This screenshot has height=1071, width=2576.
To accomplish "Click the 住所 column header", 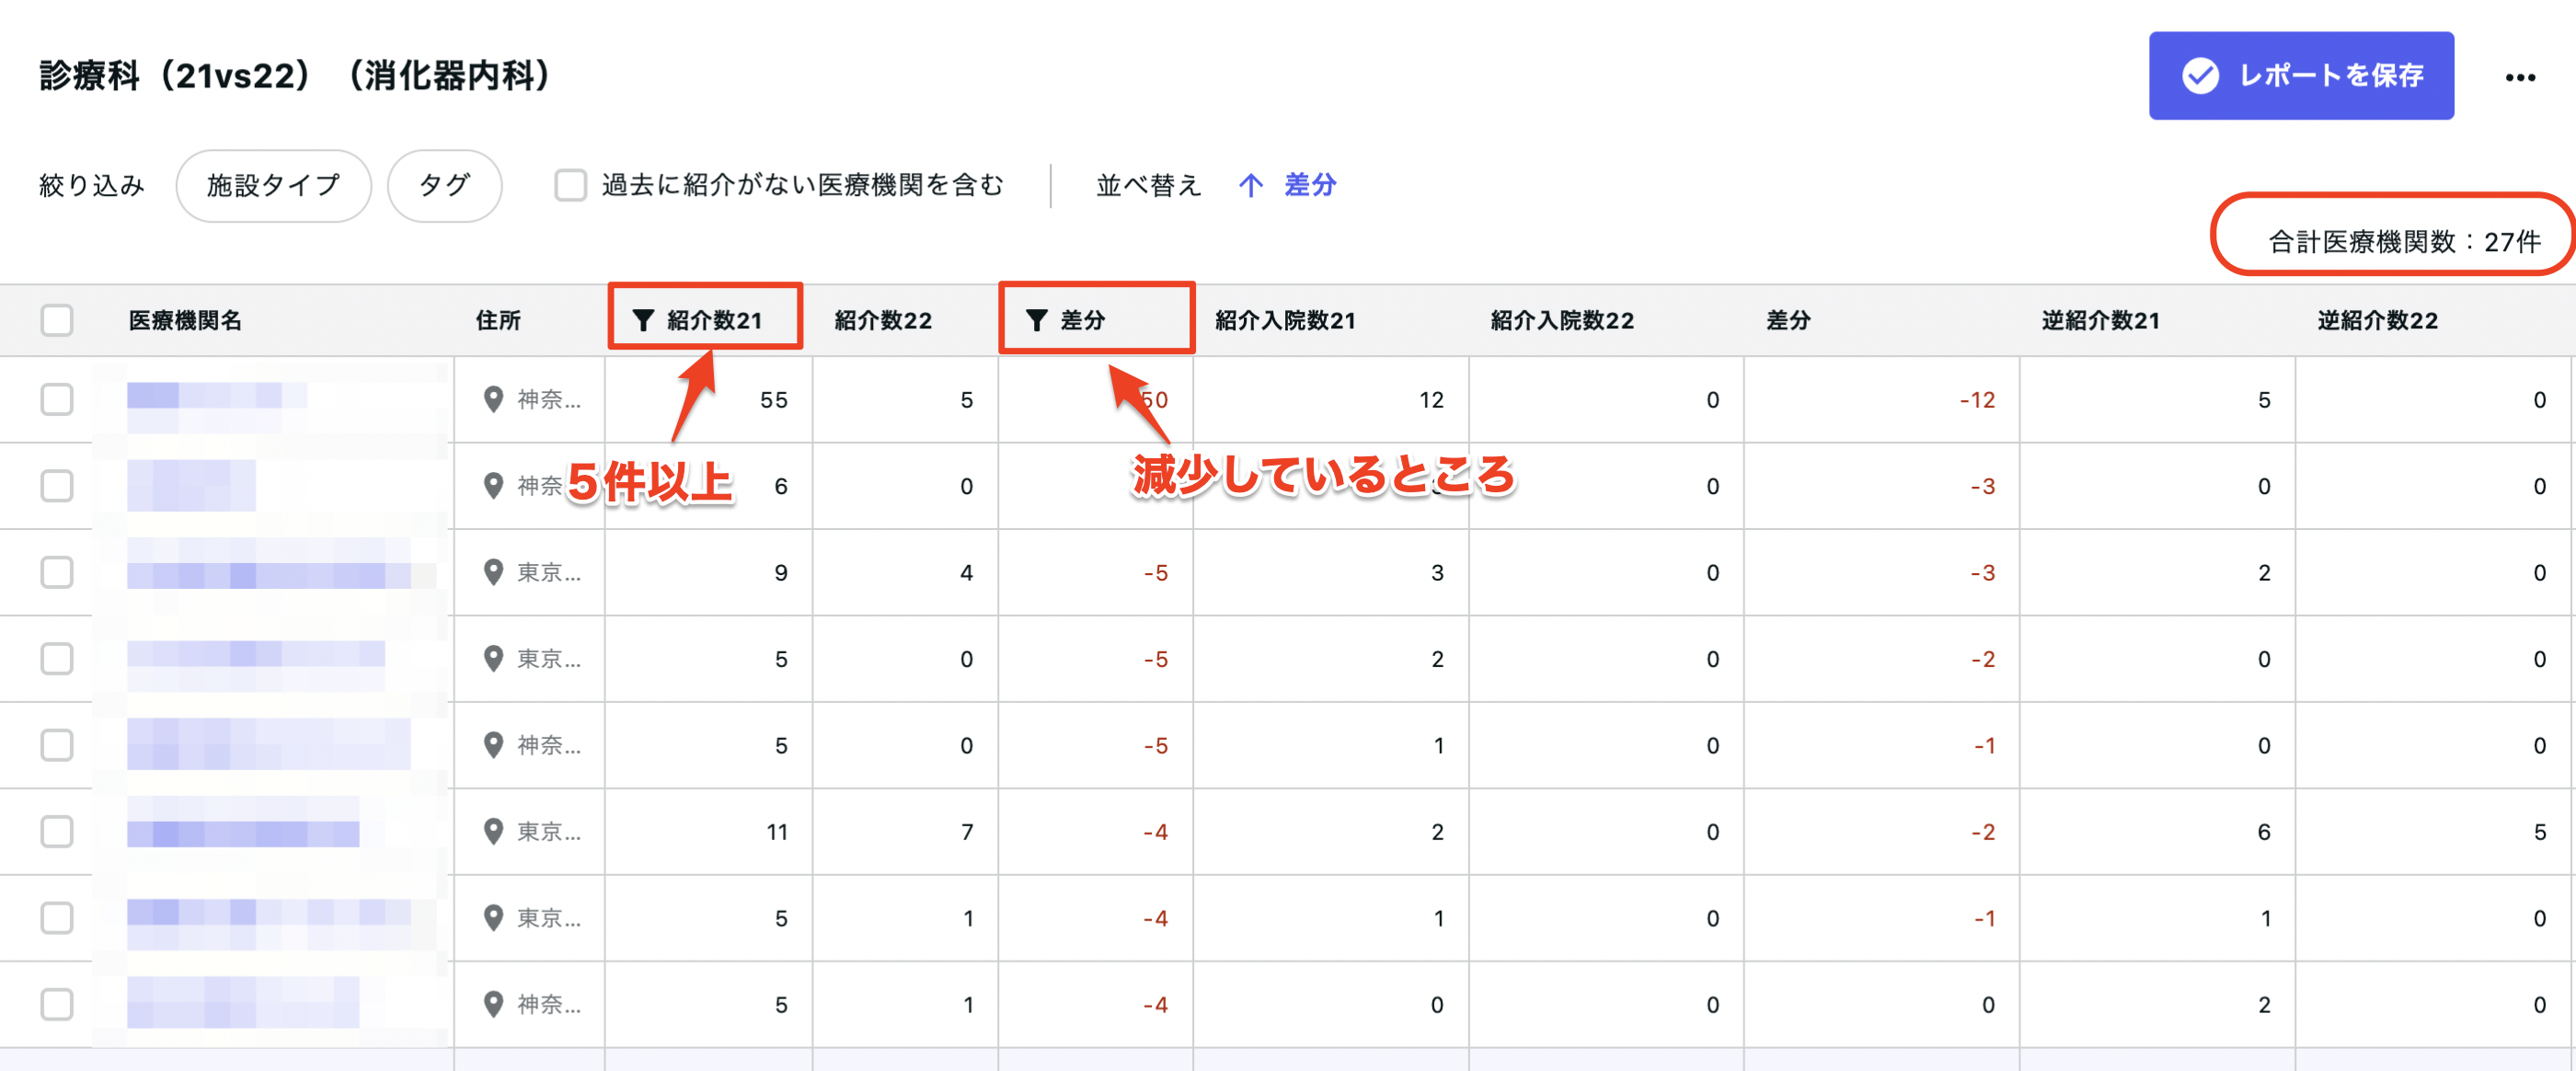I will pos(498,320).
